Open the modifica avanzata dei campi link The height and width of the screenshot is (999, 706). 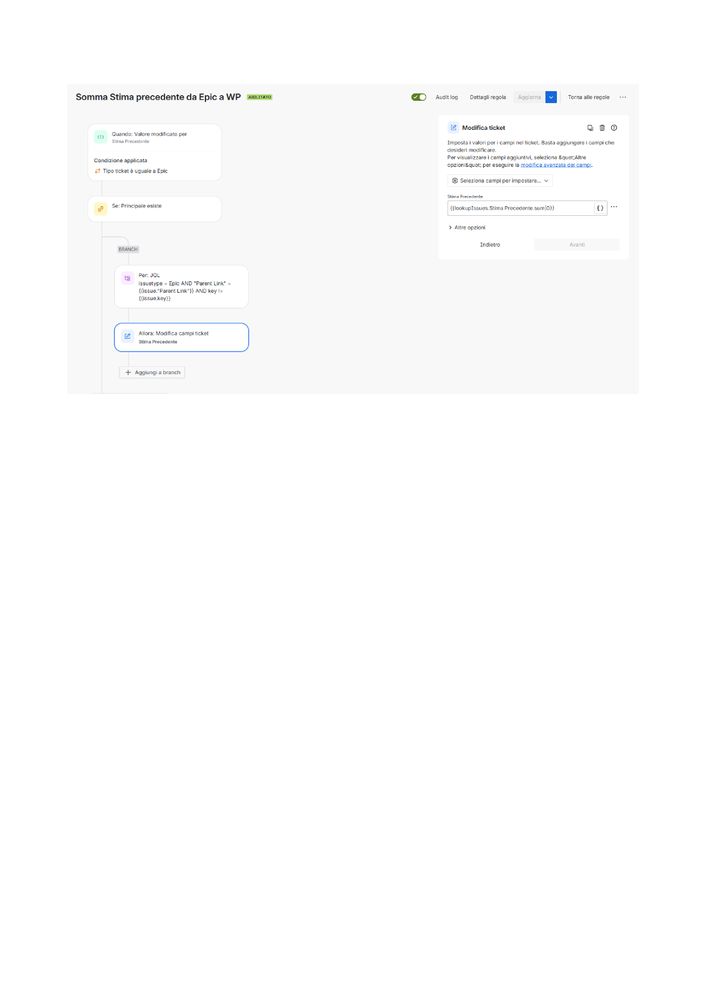(556, 165)
